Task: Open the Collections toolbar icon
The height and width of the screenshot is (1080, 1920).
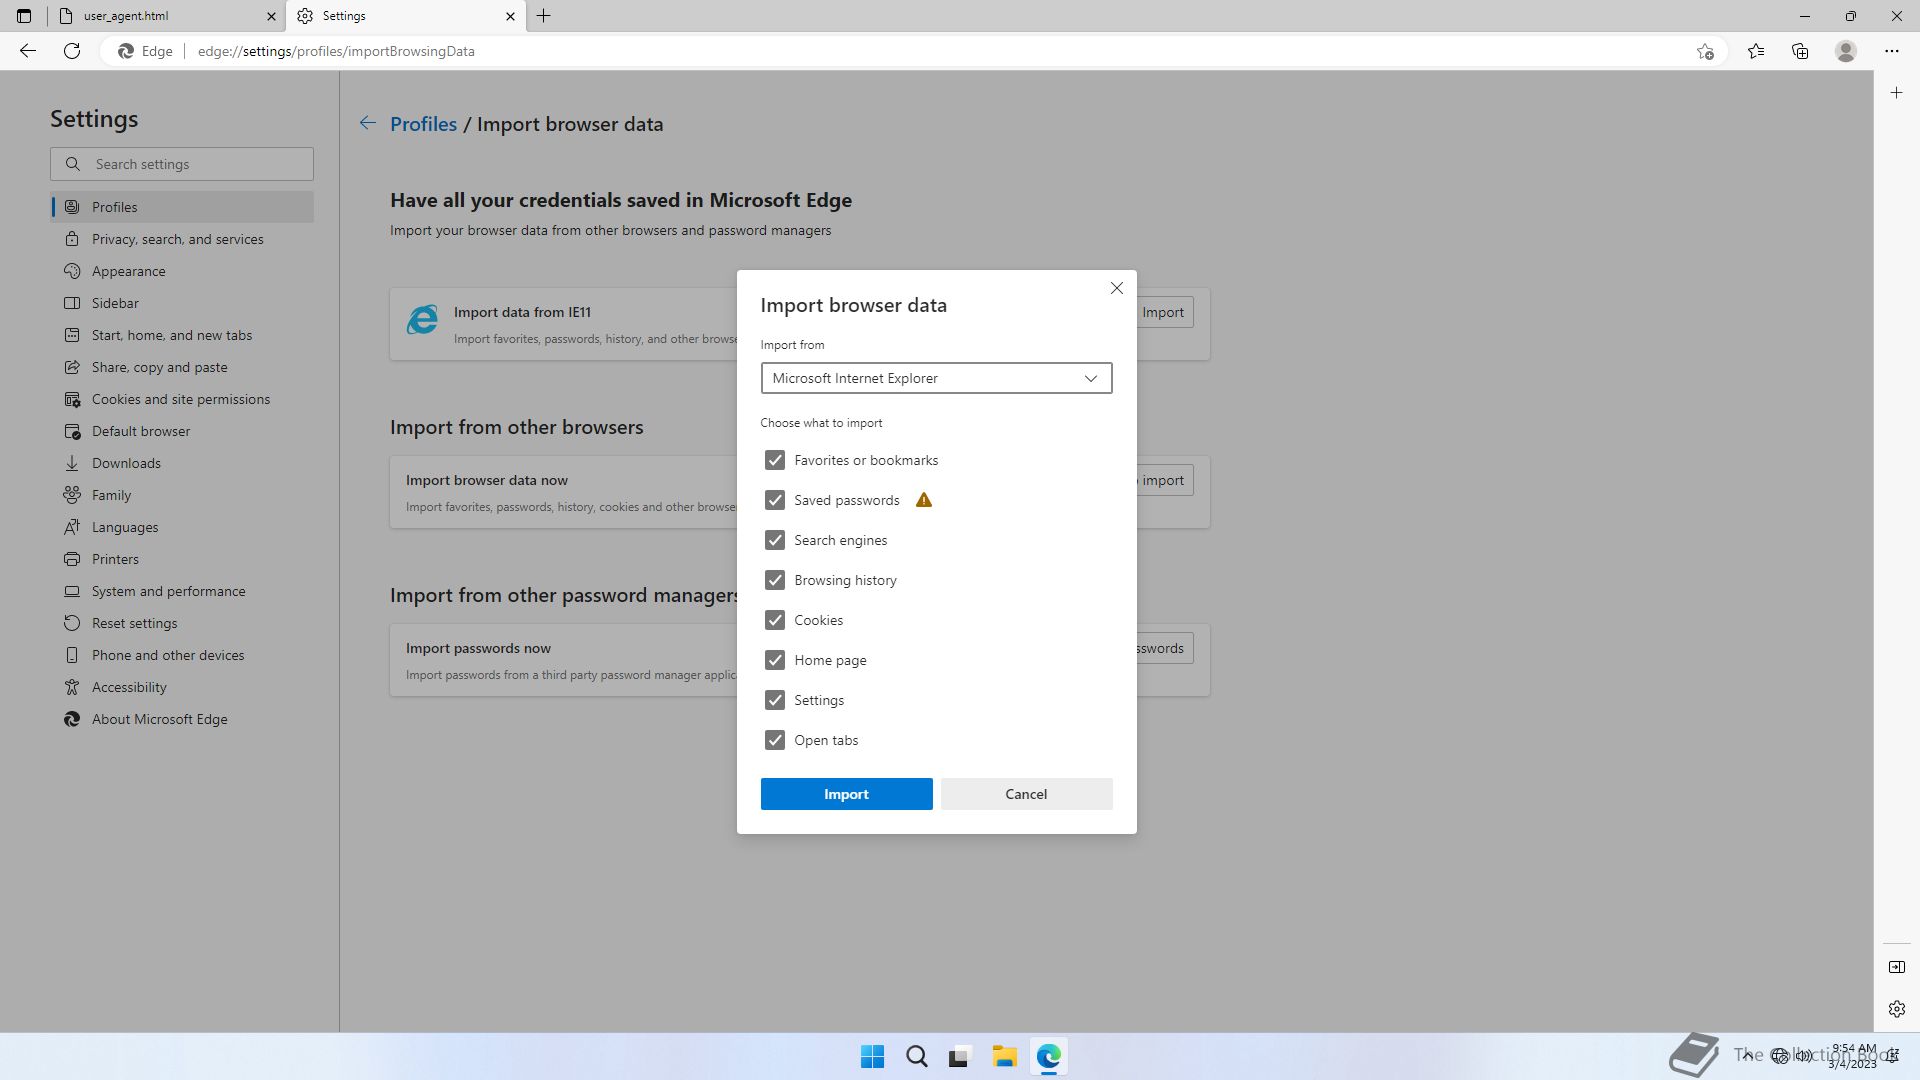Action: [x=1800, y=51]
